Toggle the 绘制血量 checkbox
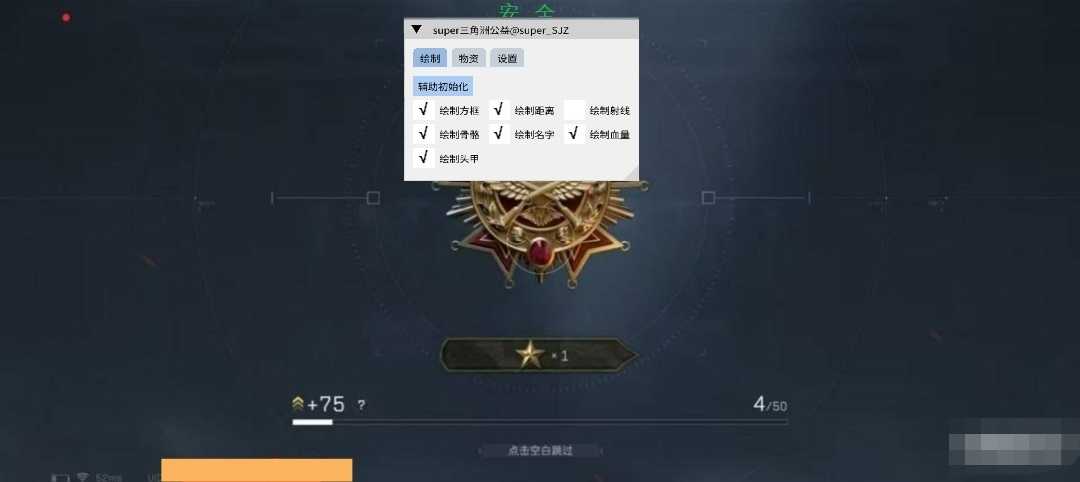The height and width of the screenshot is (482, 1080). (574, 134)
